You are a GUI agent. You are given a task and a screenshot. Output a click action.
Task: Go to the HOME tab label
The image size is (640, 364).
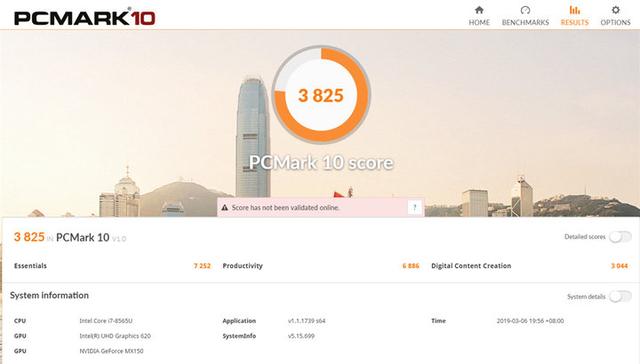(479, 22)
